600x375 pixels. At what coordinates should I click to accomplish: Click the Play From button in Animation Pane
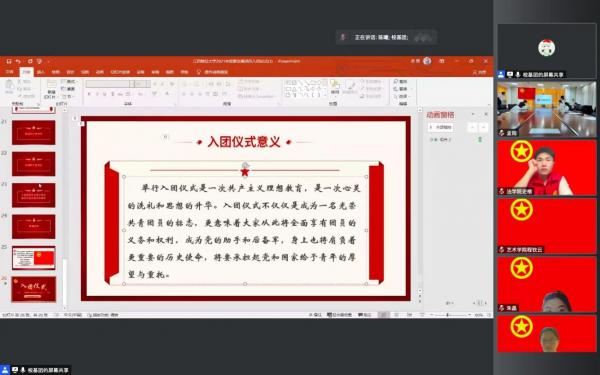pyautogui.click(x=441, y=127)
